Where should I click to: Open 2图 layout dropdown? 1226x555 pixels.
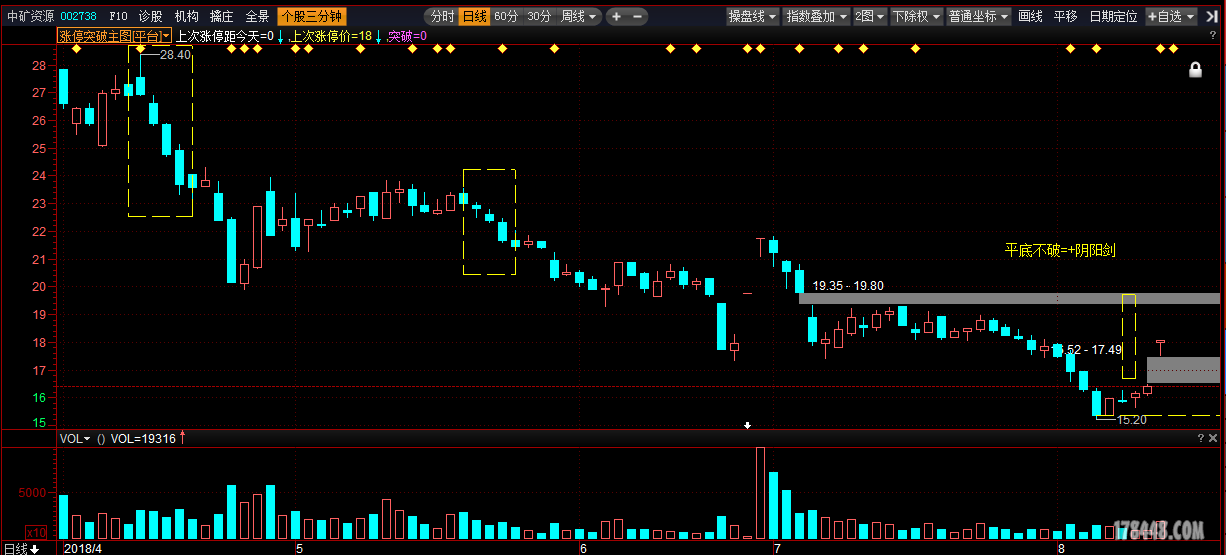click(x=869, y=17)
